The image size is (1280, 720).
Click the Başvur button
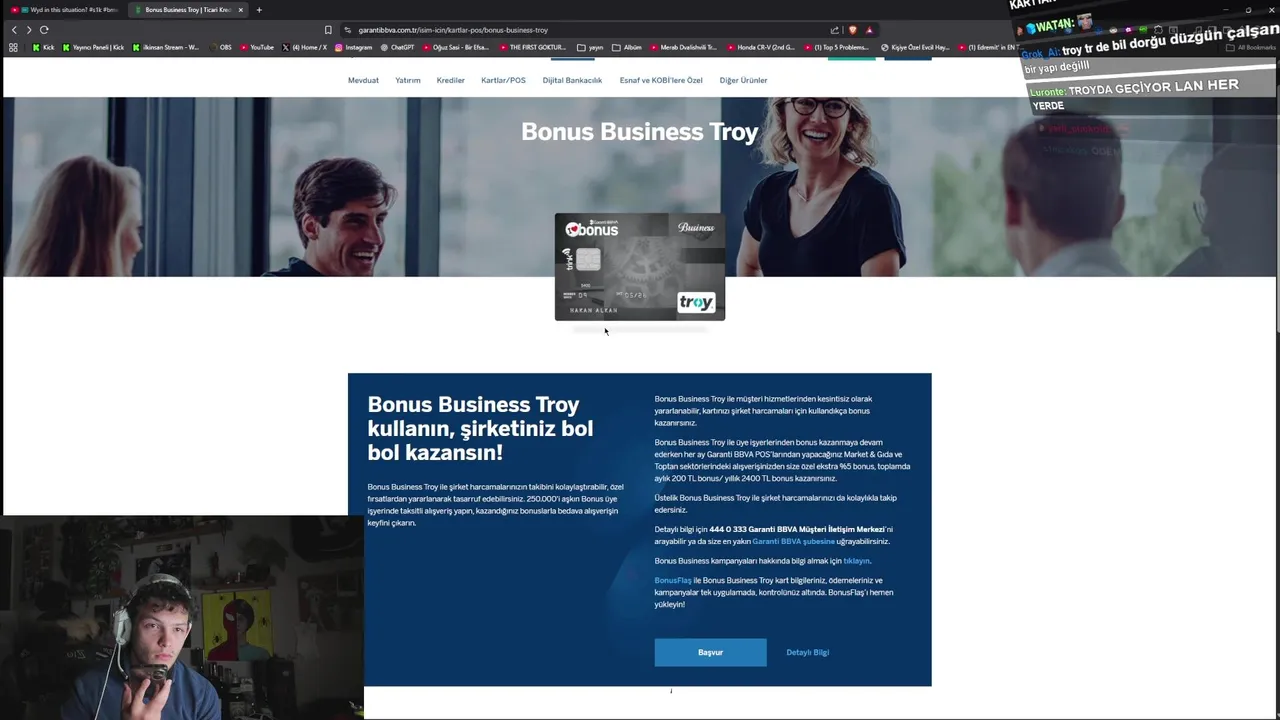click(x=710, y=652)
